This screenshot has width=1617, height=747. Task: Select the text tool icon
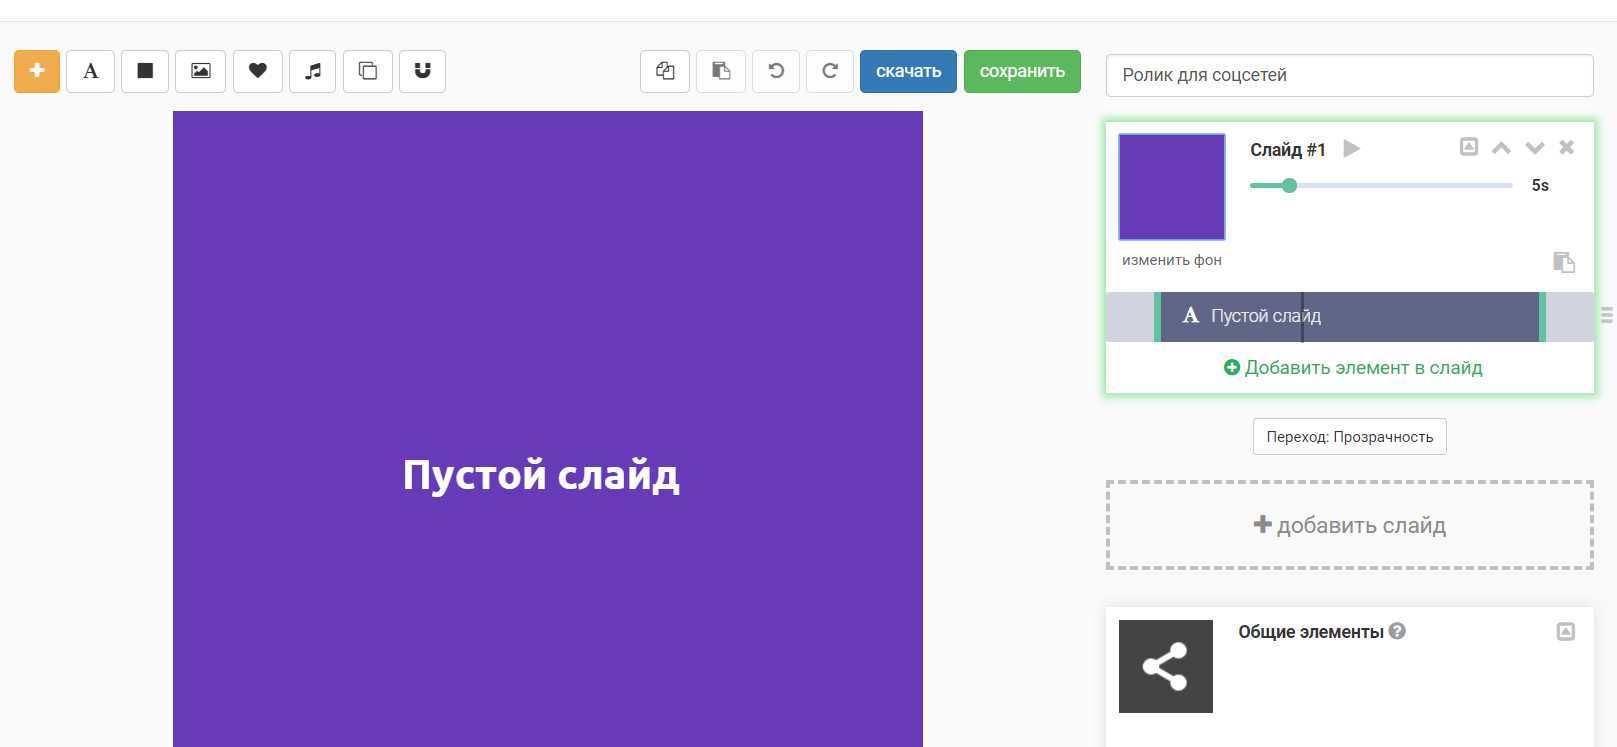[x=91, y=71]
